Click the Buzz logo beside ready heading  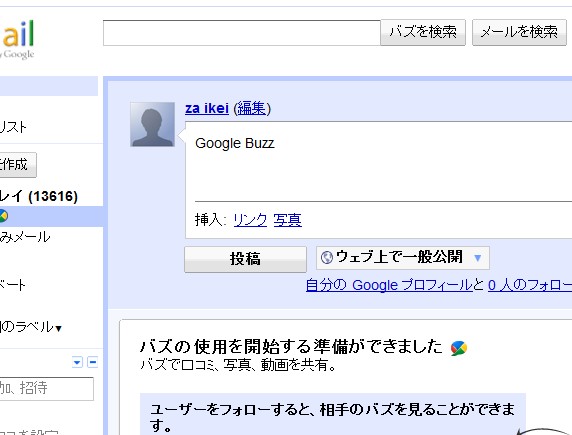(459, 348)
